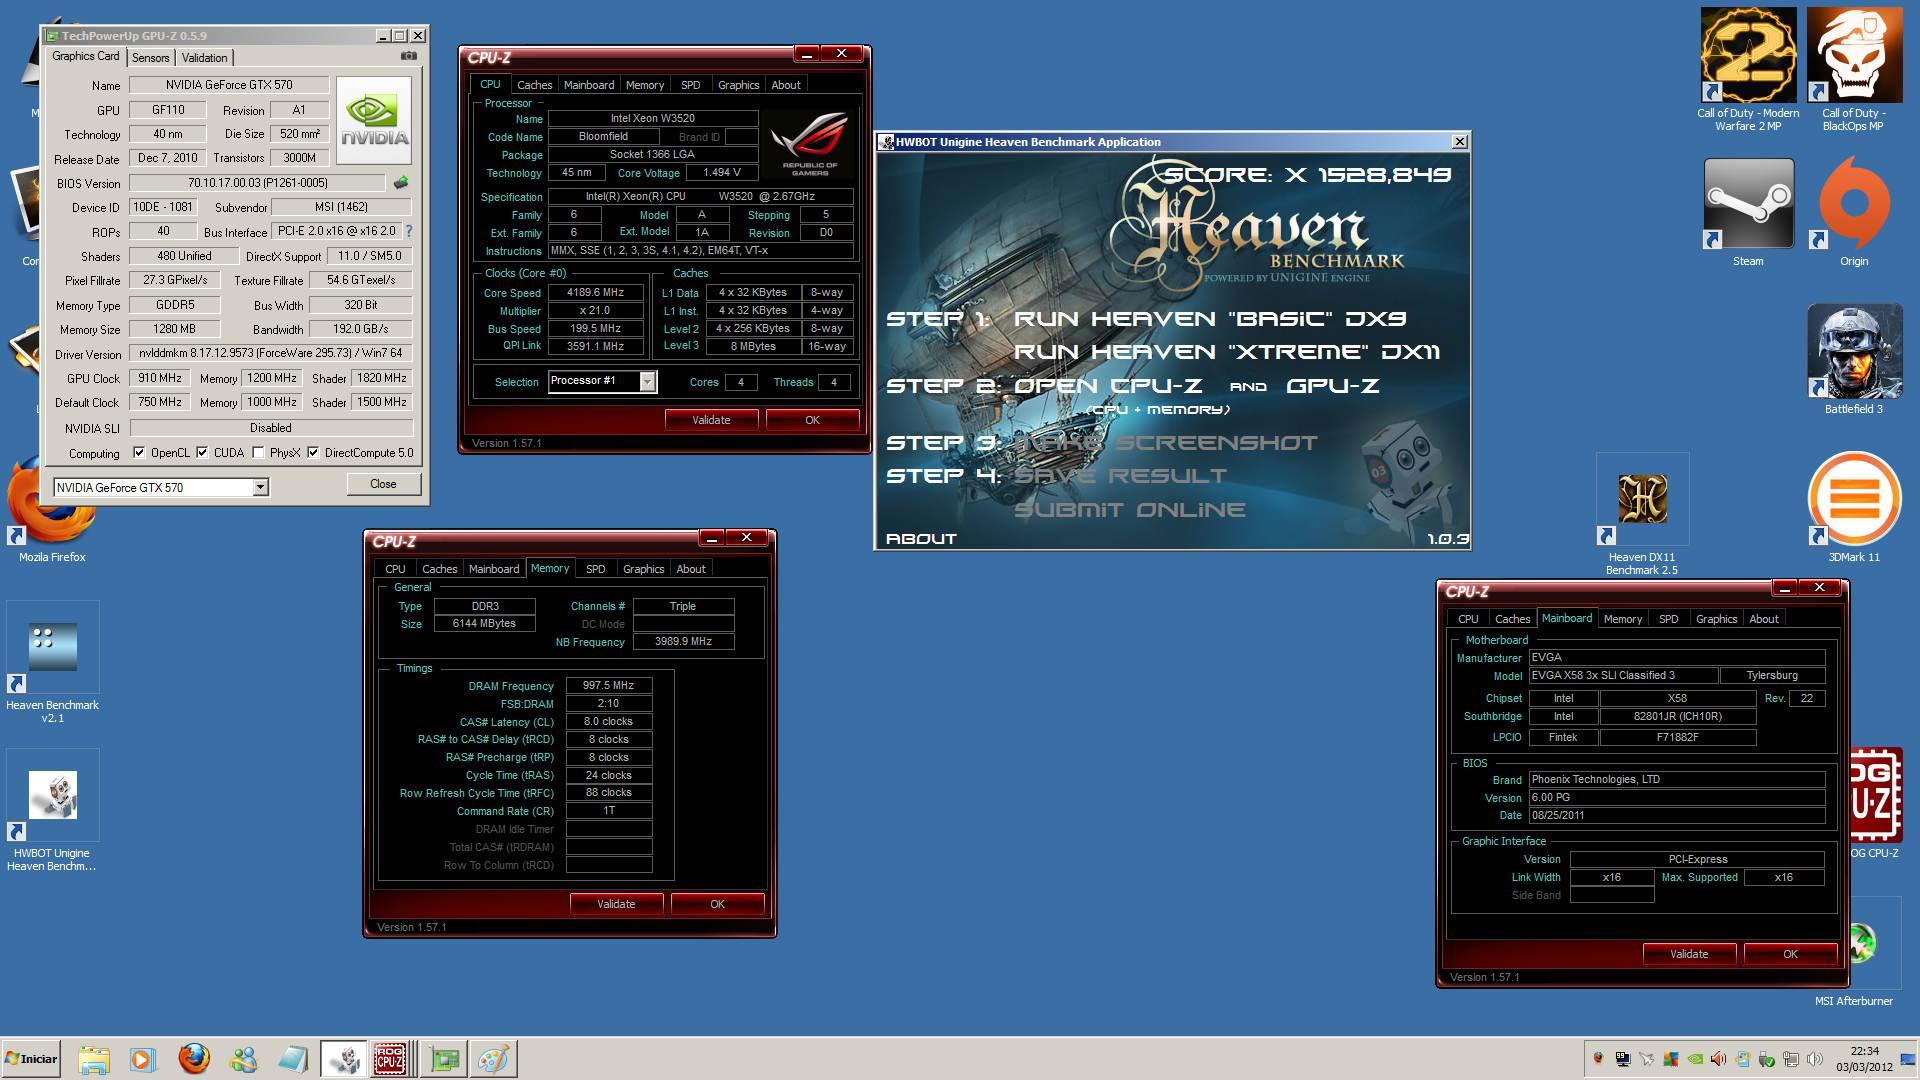Toggle the CUDA checkbox in GPU-Z
1920x1080 pixels.
pyautogui.click(x=202, y=453)
